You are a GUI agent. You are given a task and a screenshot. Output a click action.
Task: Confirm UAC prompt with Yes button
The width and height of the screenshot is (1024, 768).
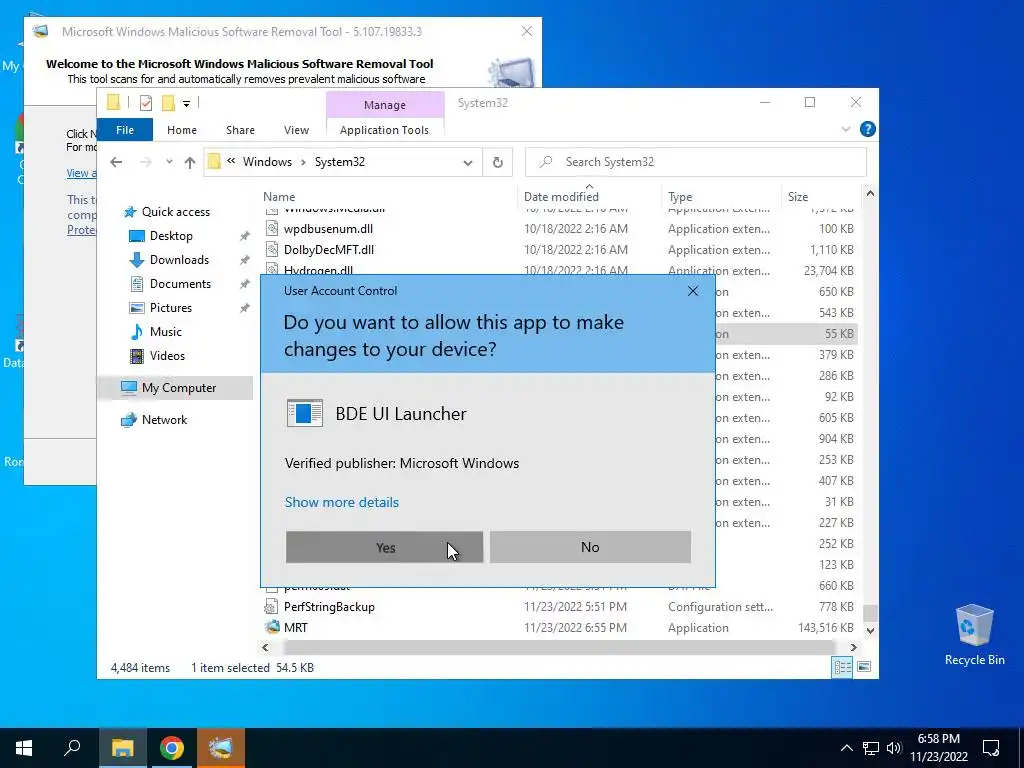(x=384, y=547)
